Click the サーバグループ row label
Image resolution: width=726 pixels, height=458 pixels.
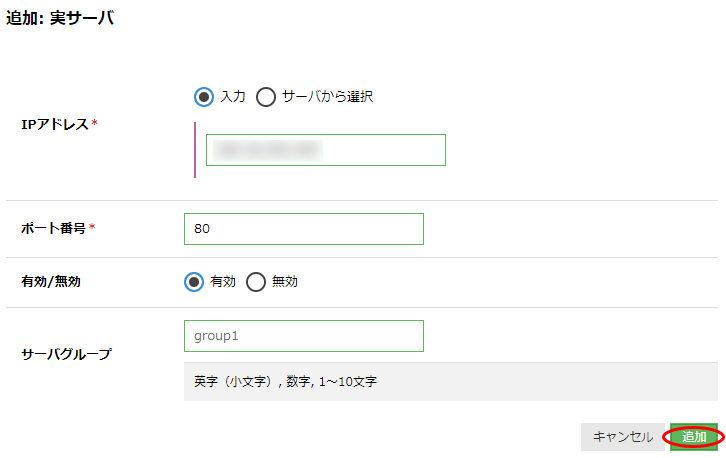67,354
